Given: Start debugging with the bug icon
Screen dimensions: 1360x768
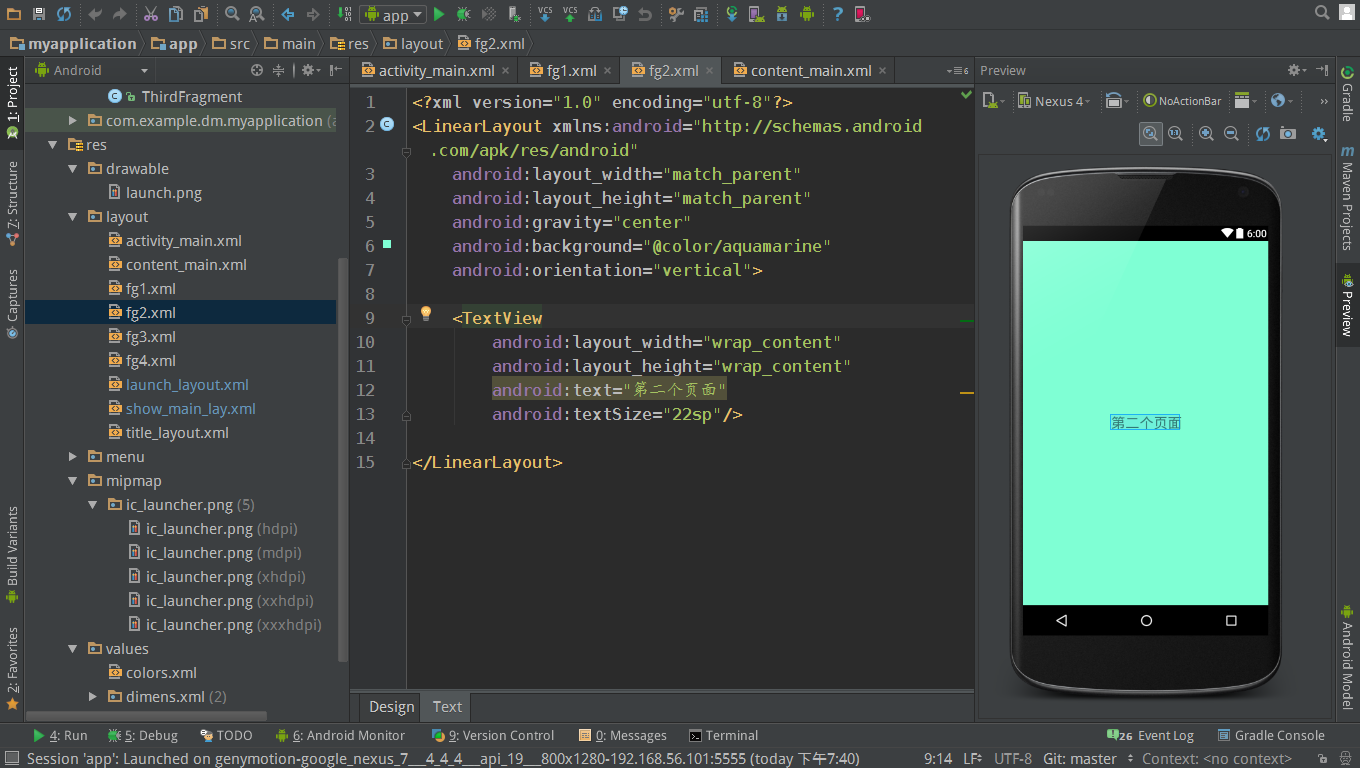Looking at the screenshot, I should (464, 14).
